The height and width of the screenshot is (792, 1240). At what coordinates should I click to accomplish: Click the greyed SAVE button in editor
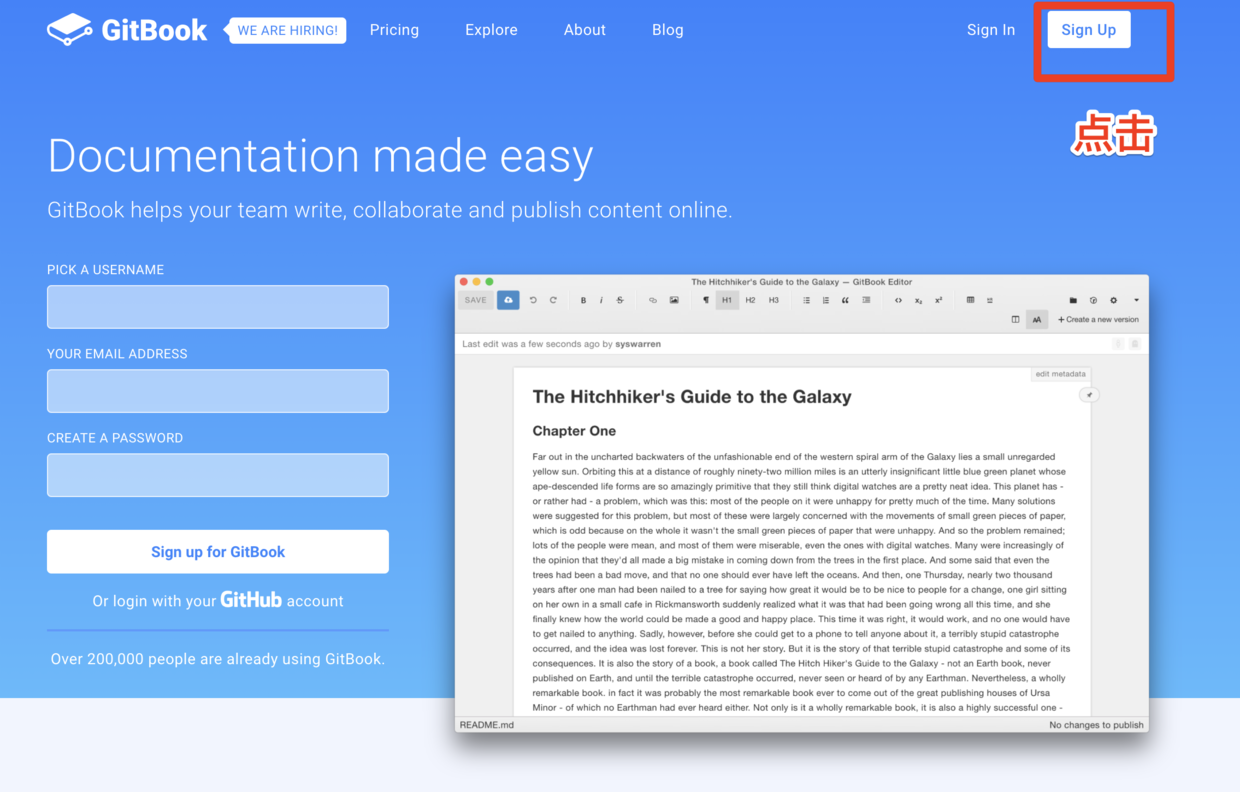click(476, 300)
